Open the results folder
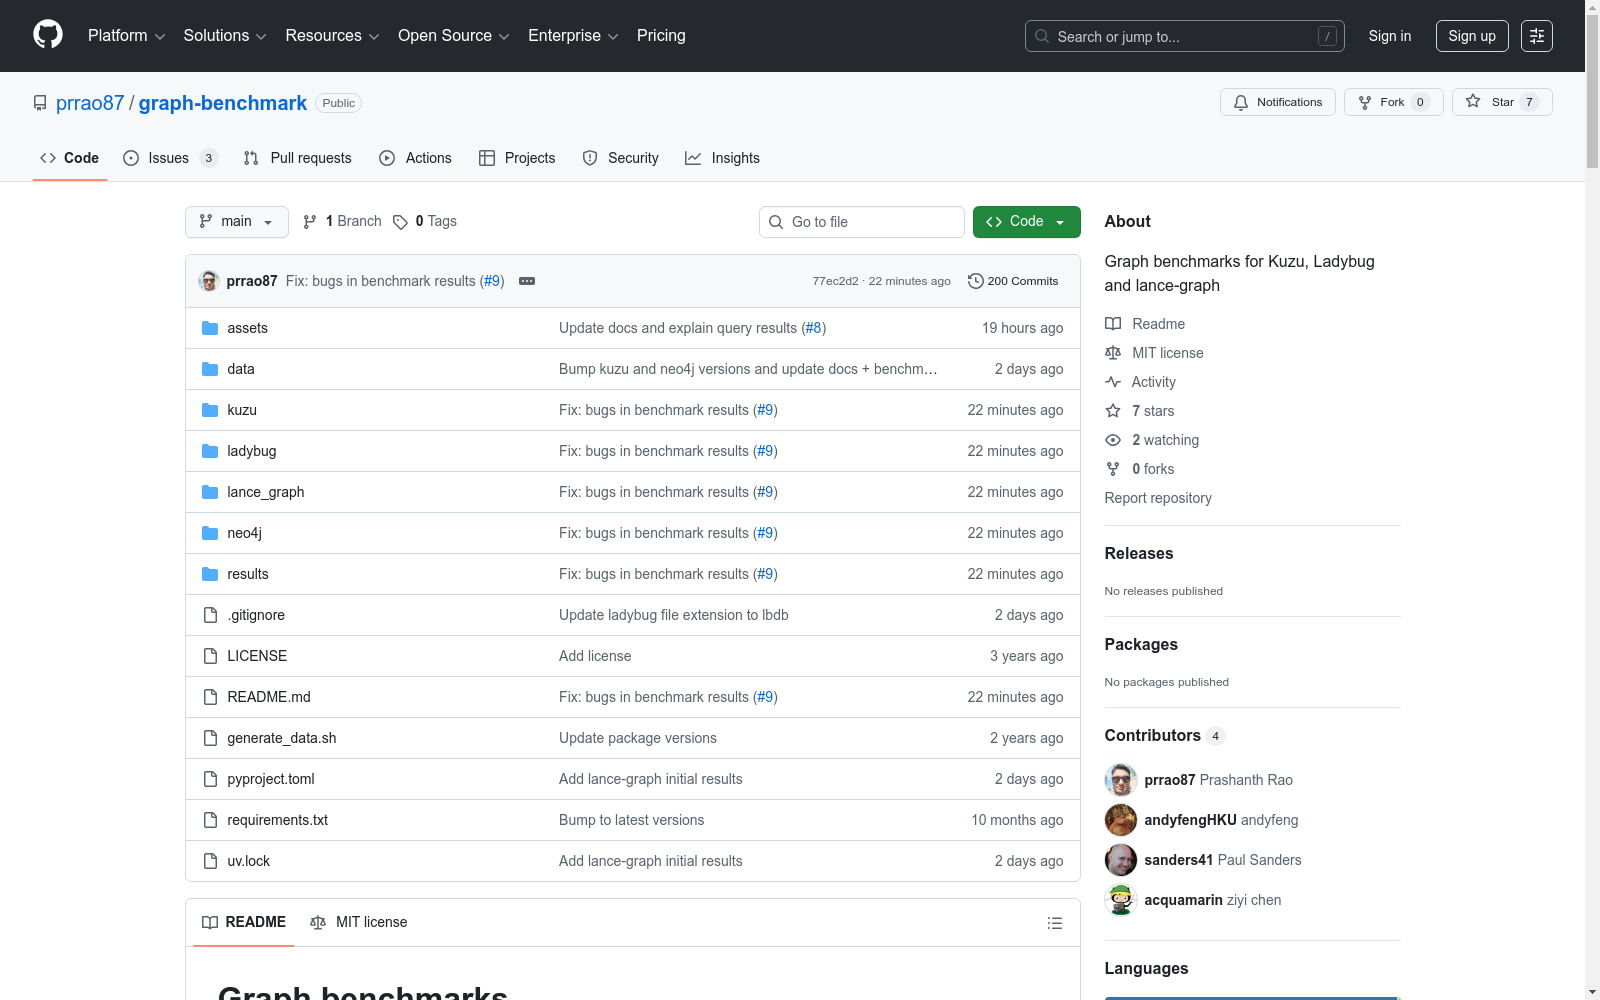This screenshot has width=1600, height=1000. coord(248,574)
